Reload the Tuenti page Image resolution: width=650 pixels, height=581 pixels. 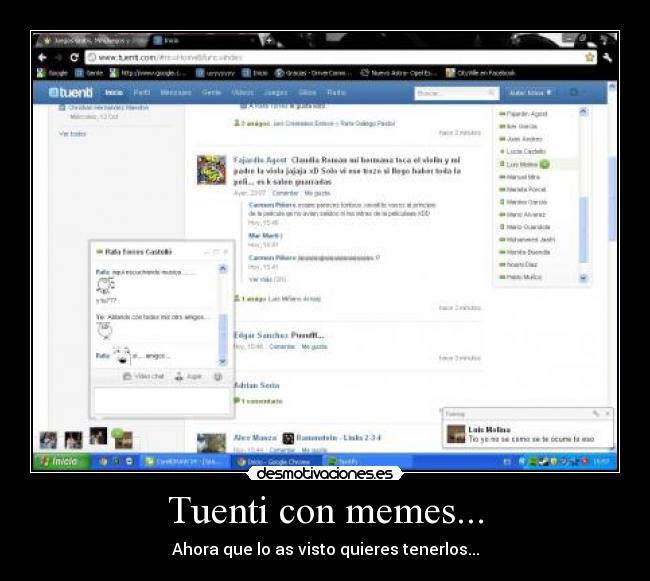(74, 57)
